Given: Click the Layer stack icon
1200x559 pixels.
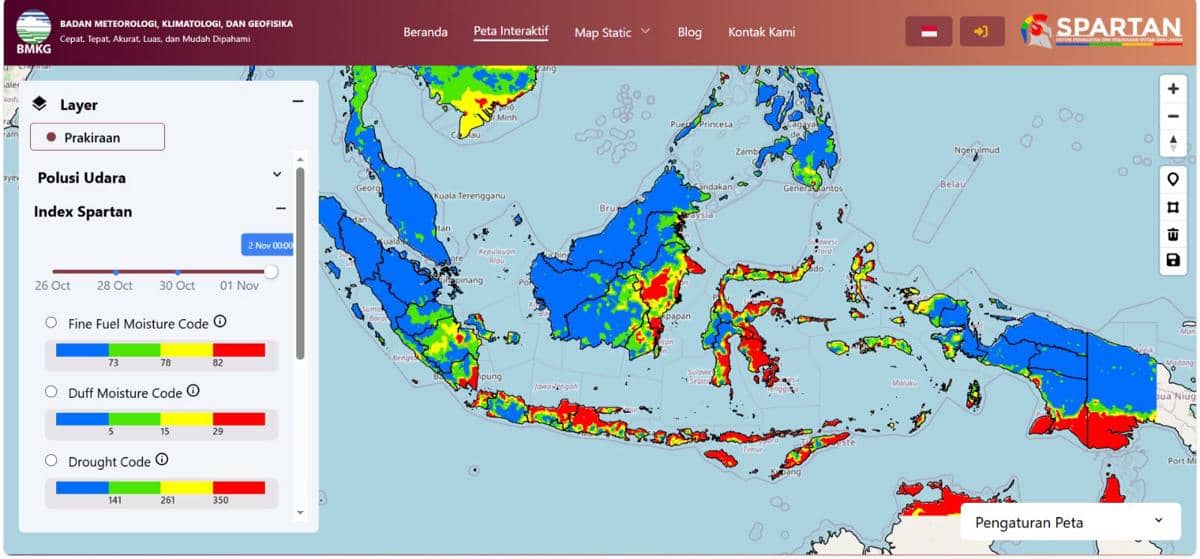Looking at the screenshot, I should click(40, 104).
